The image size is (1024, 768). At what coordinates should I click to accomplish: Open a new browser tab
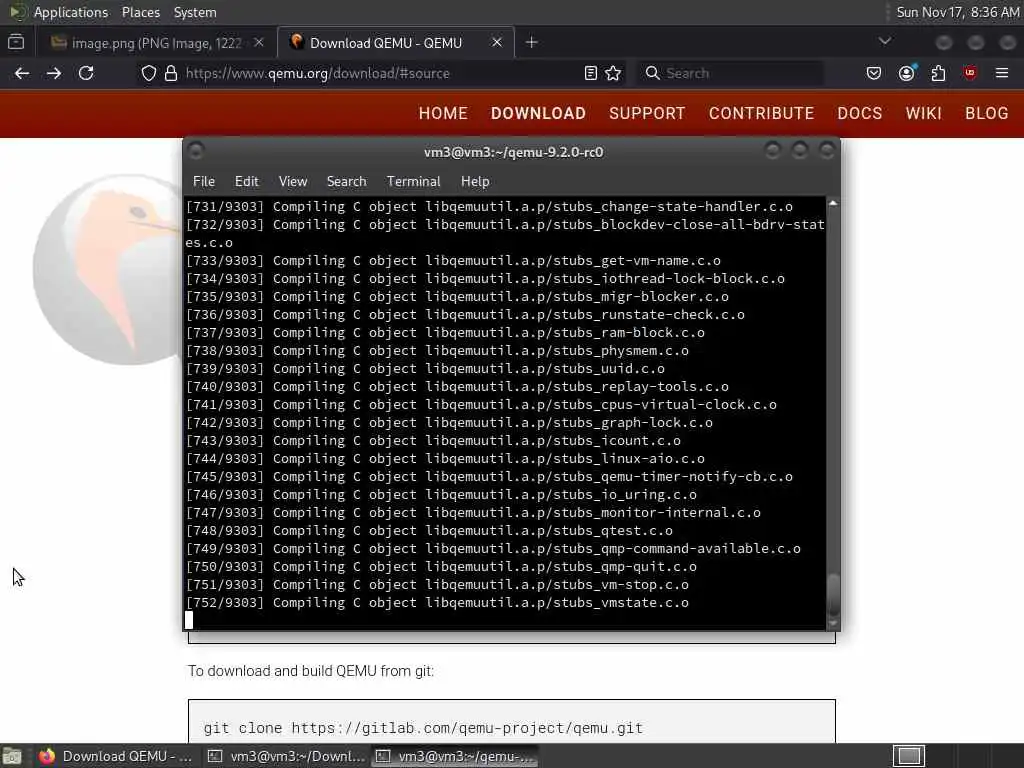point(532,42)
